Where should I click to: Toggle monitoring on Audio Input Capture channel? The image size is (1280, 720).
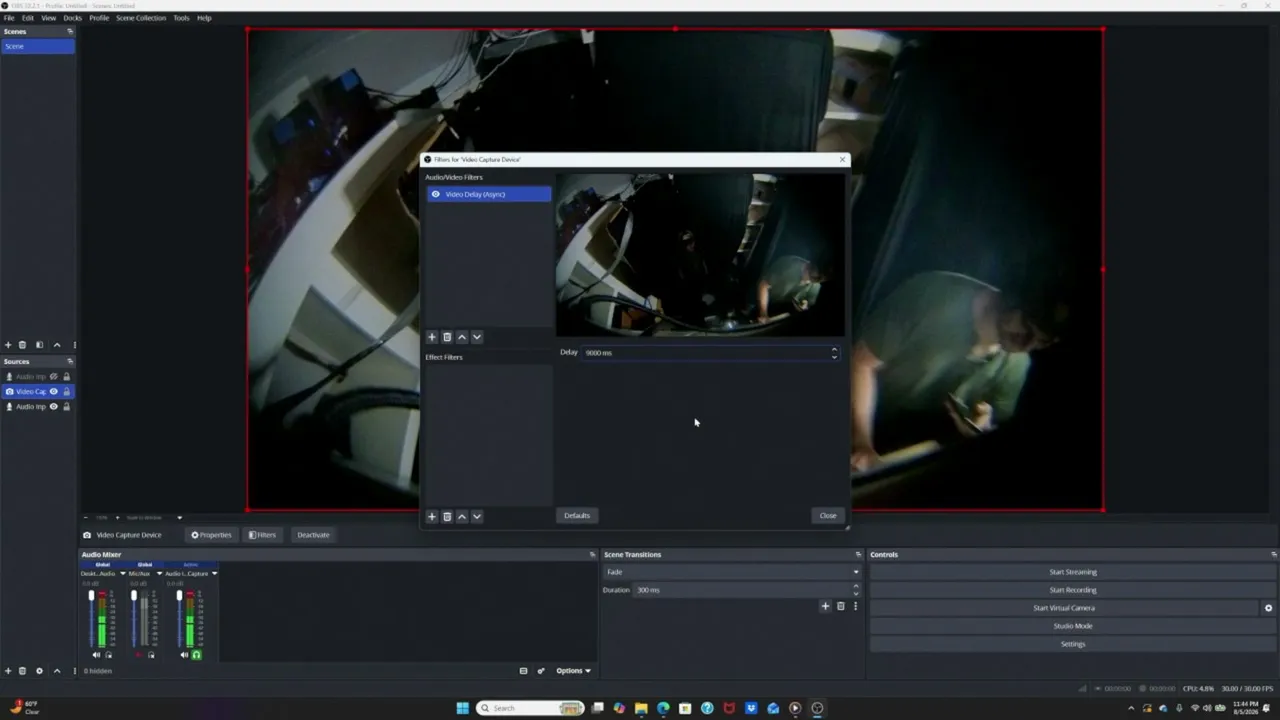click(x=196, y=655)
